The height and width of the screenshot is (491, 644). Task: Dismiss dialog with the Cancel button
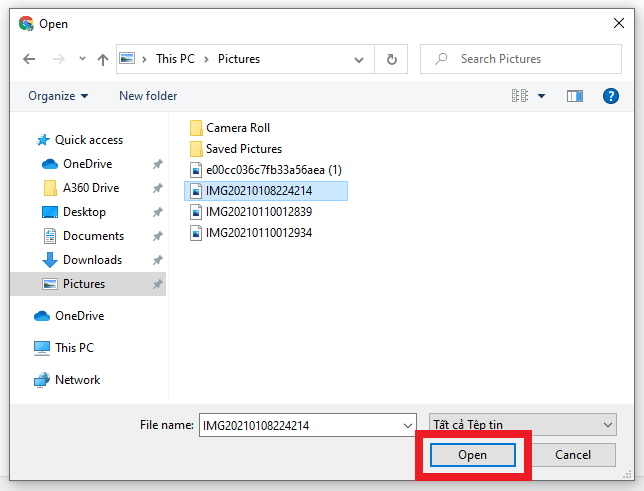(573, 455)
